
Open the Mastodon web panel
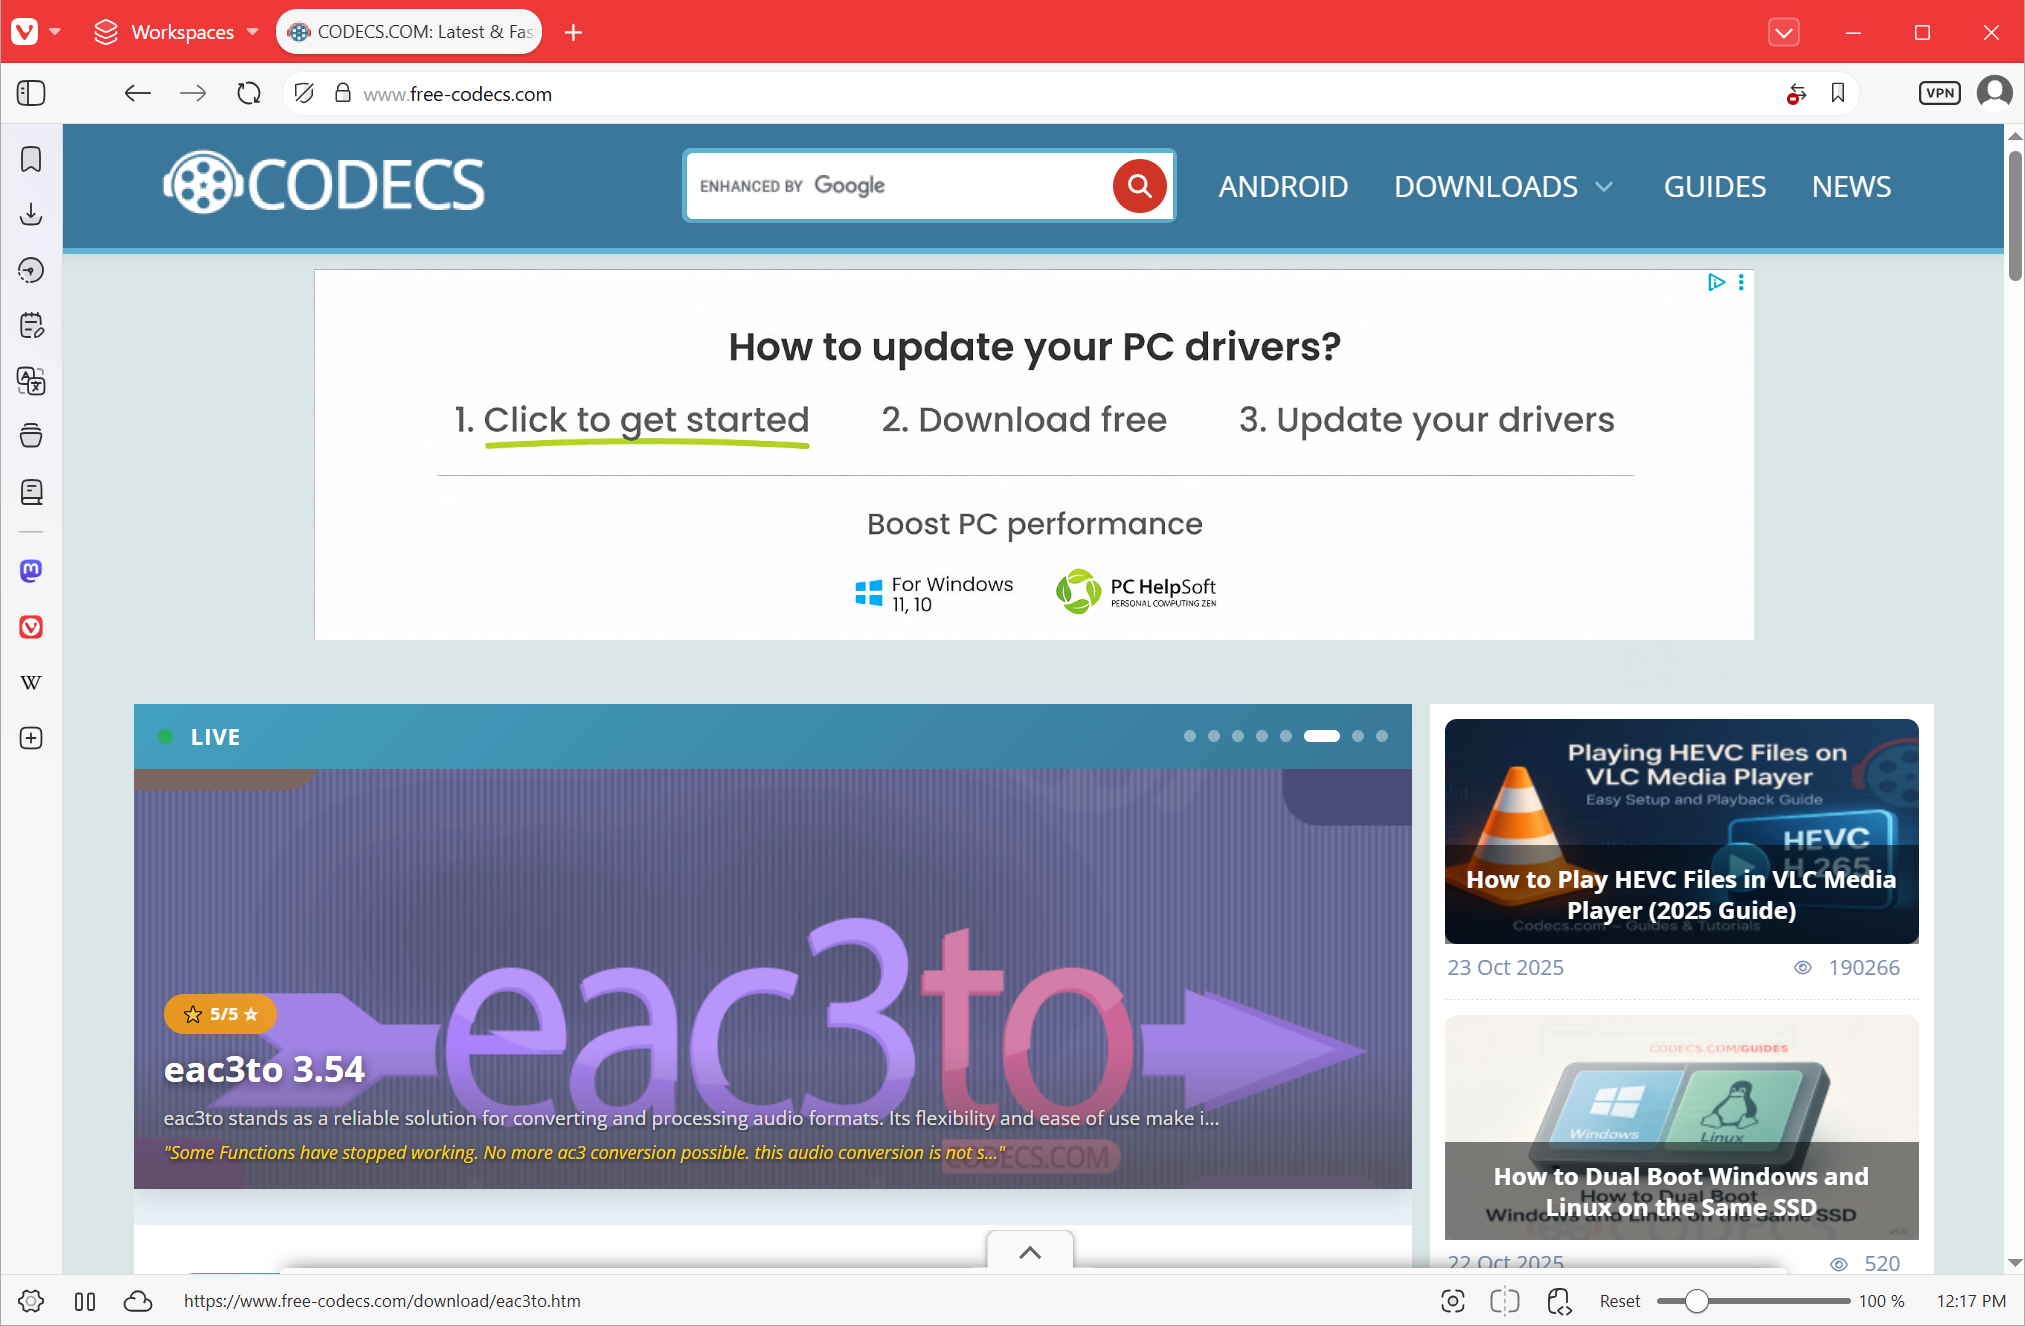click(x=31, y=571)
